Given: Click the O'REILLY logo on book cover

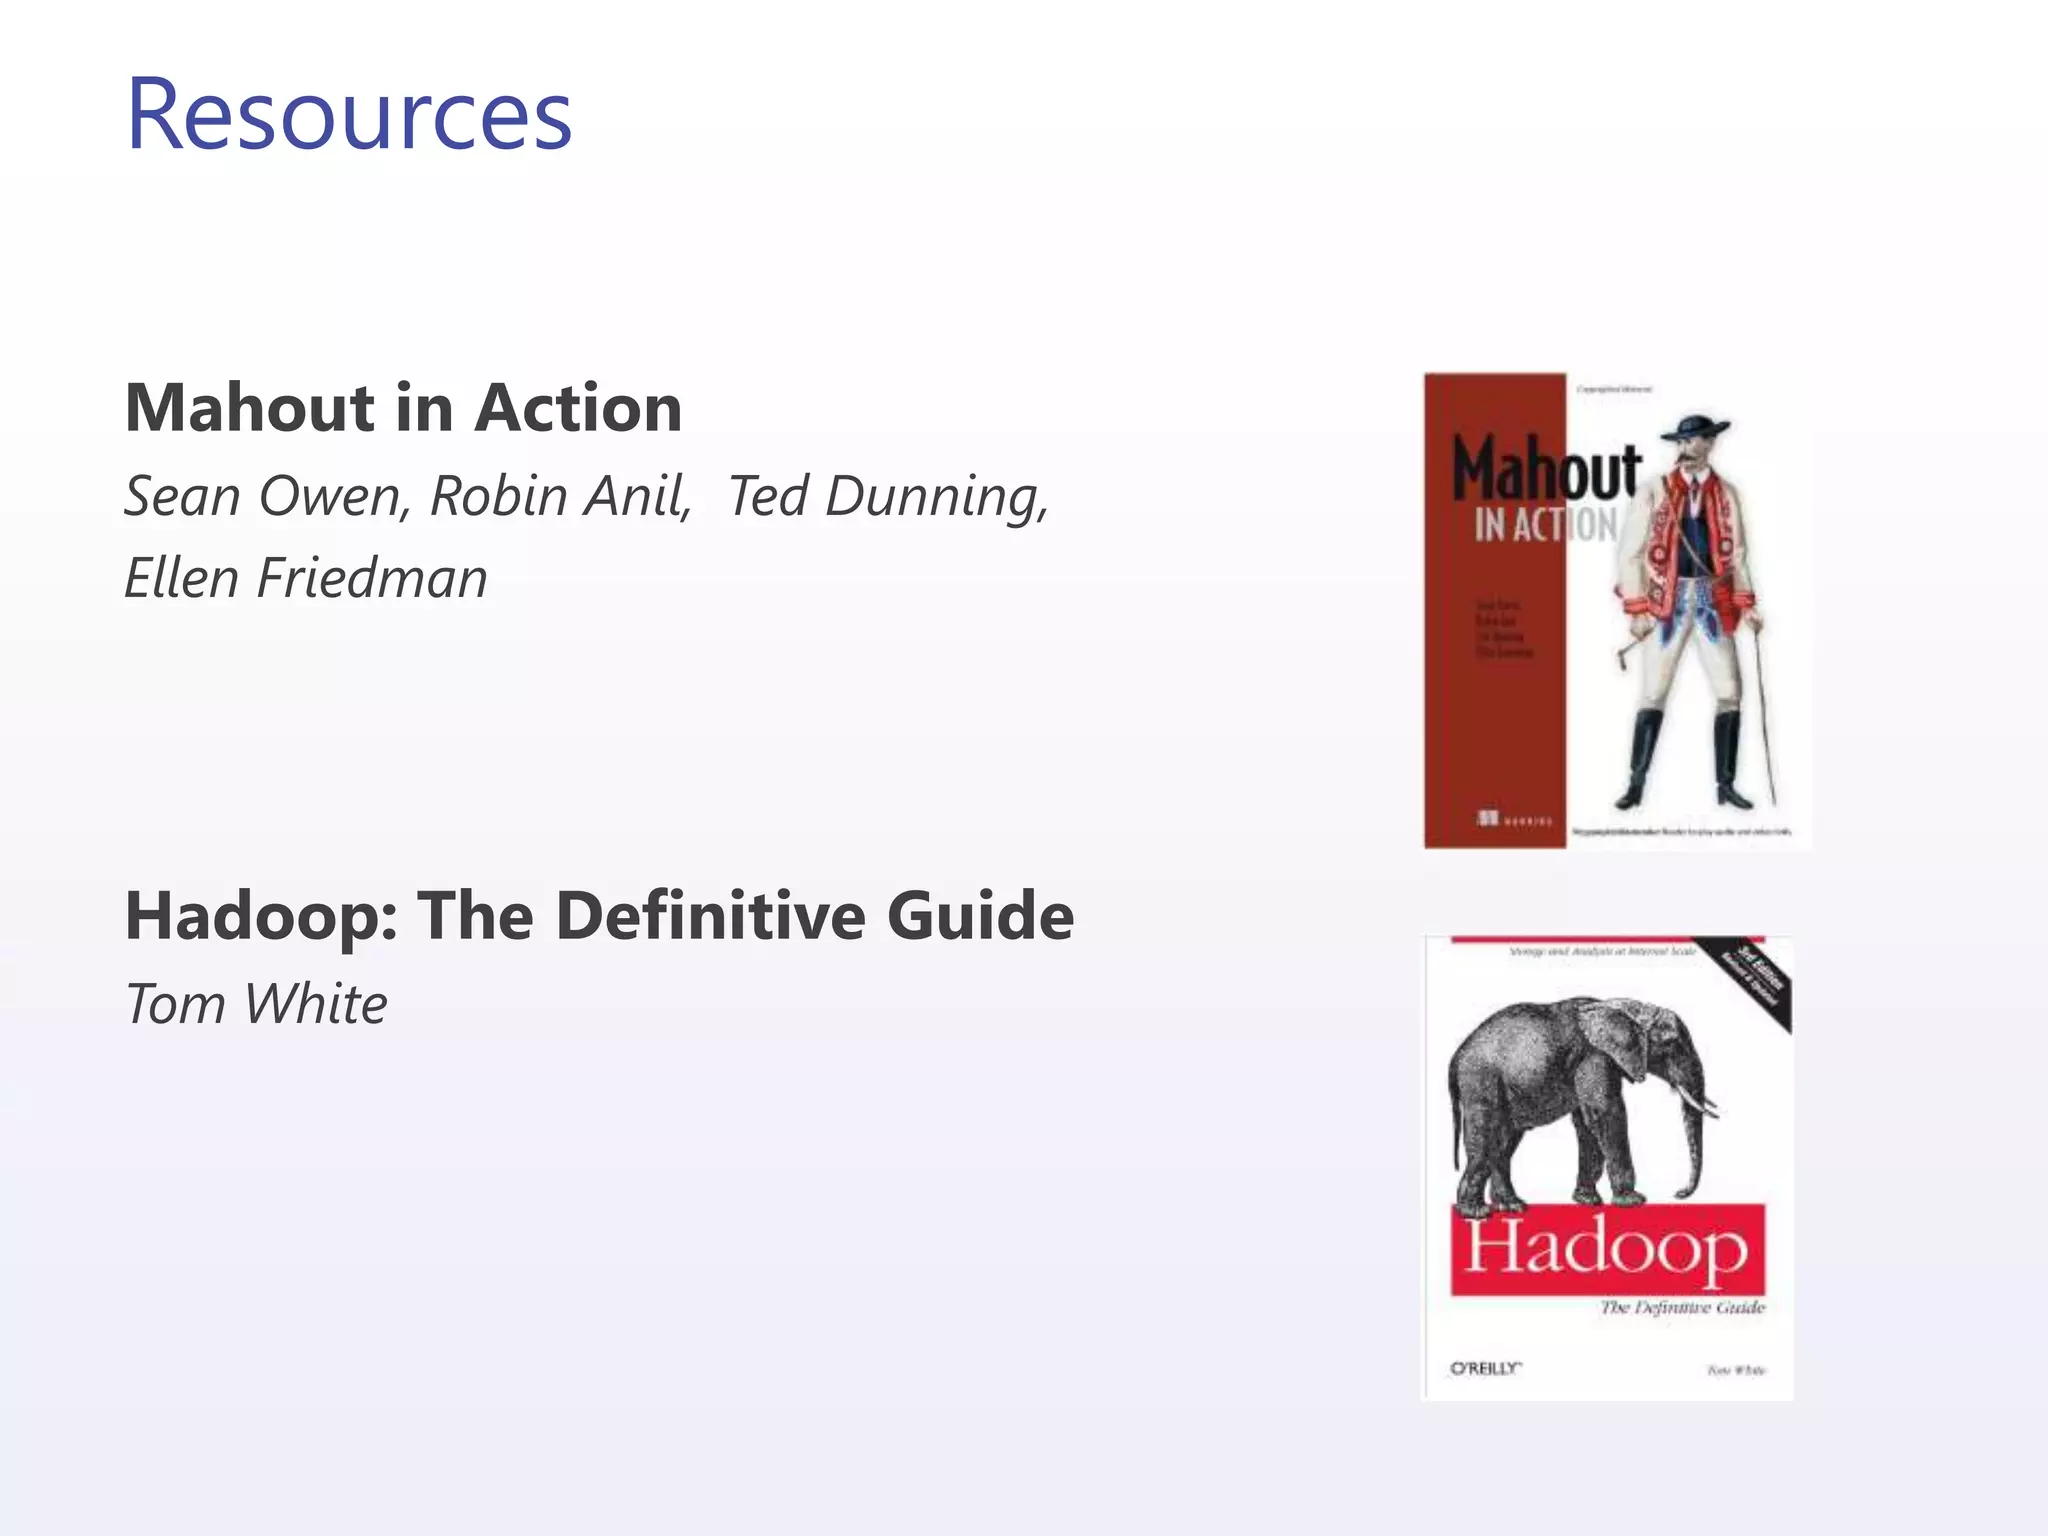Looking at the screenshot, I should coord(1486,1368).
